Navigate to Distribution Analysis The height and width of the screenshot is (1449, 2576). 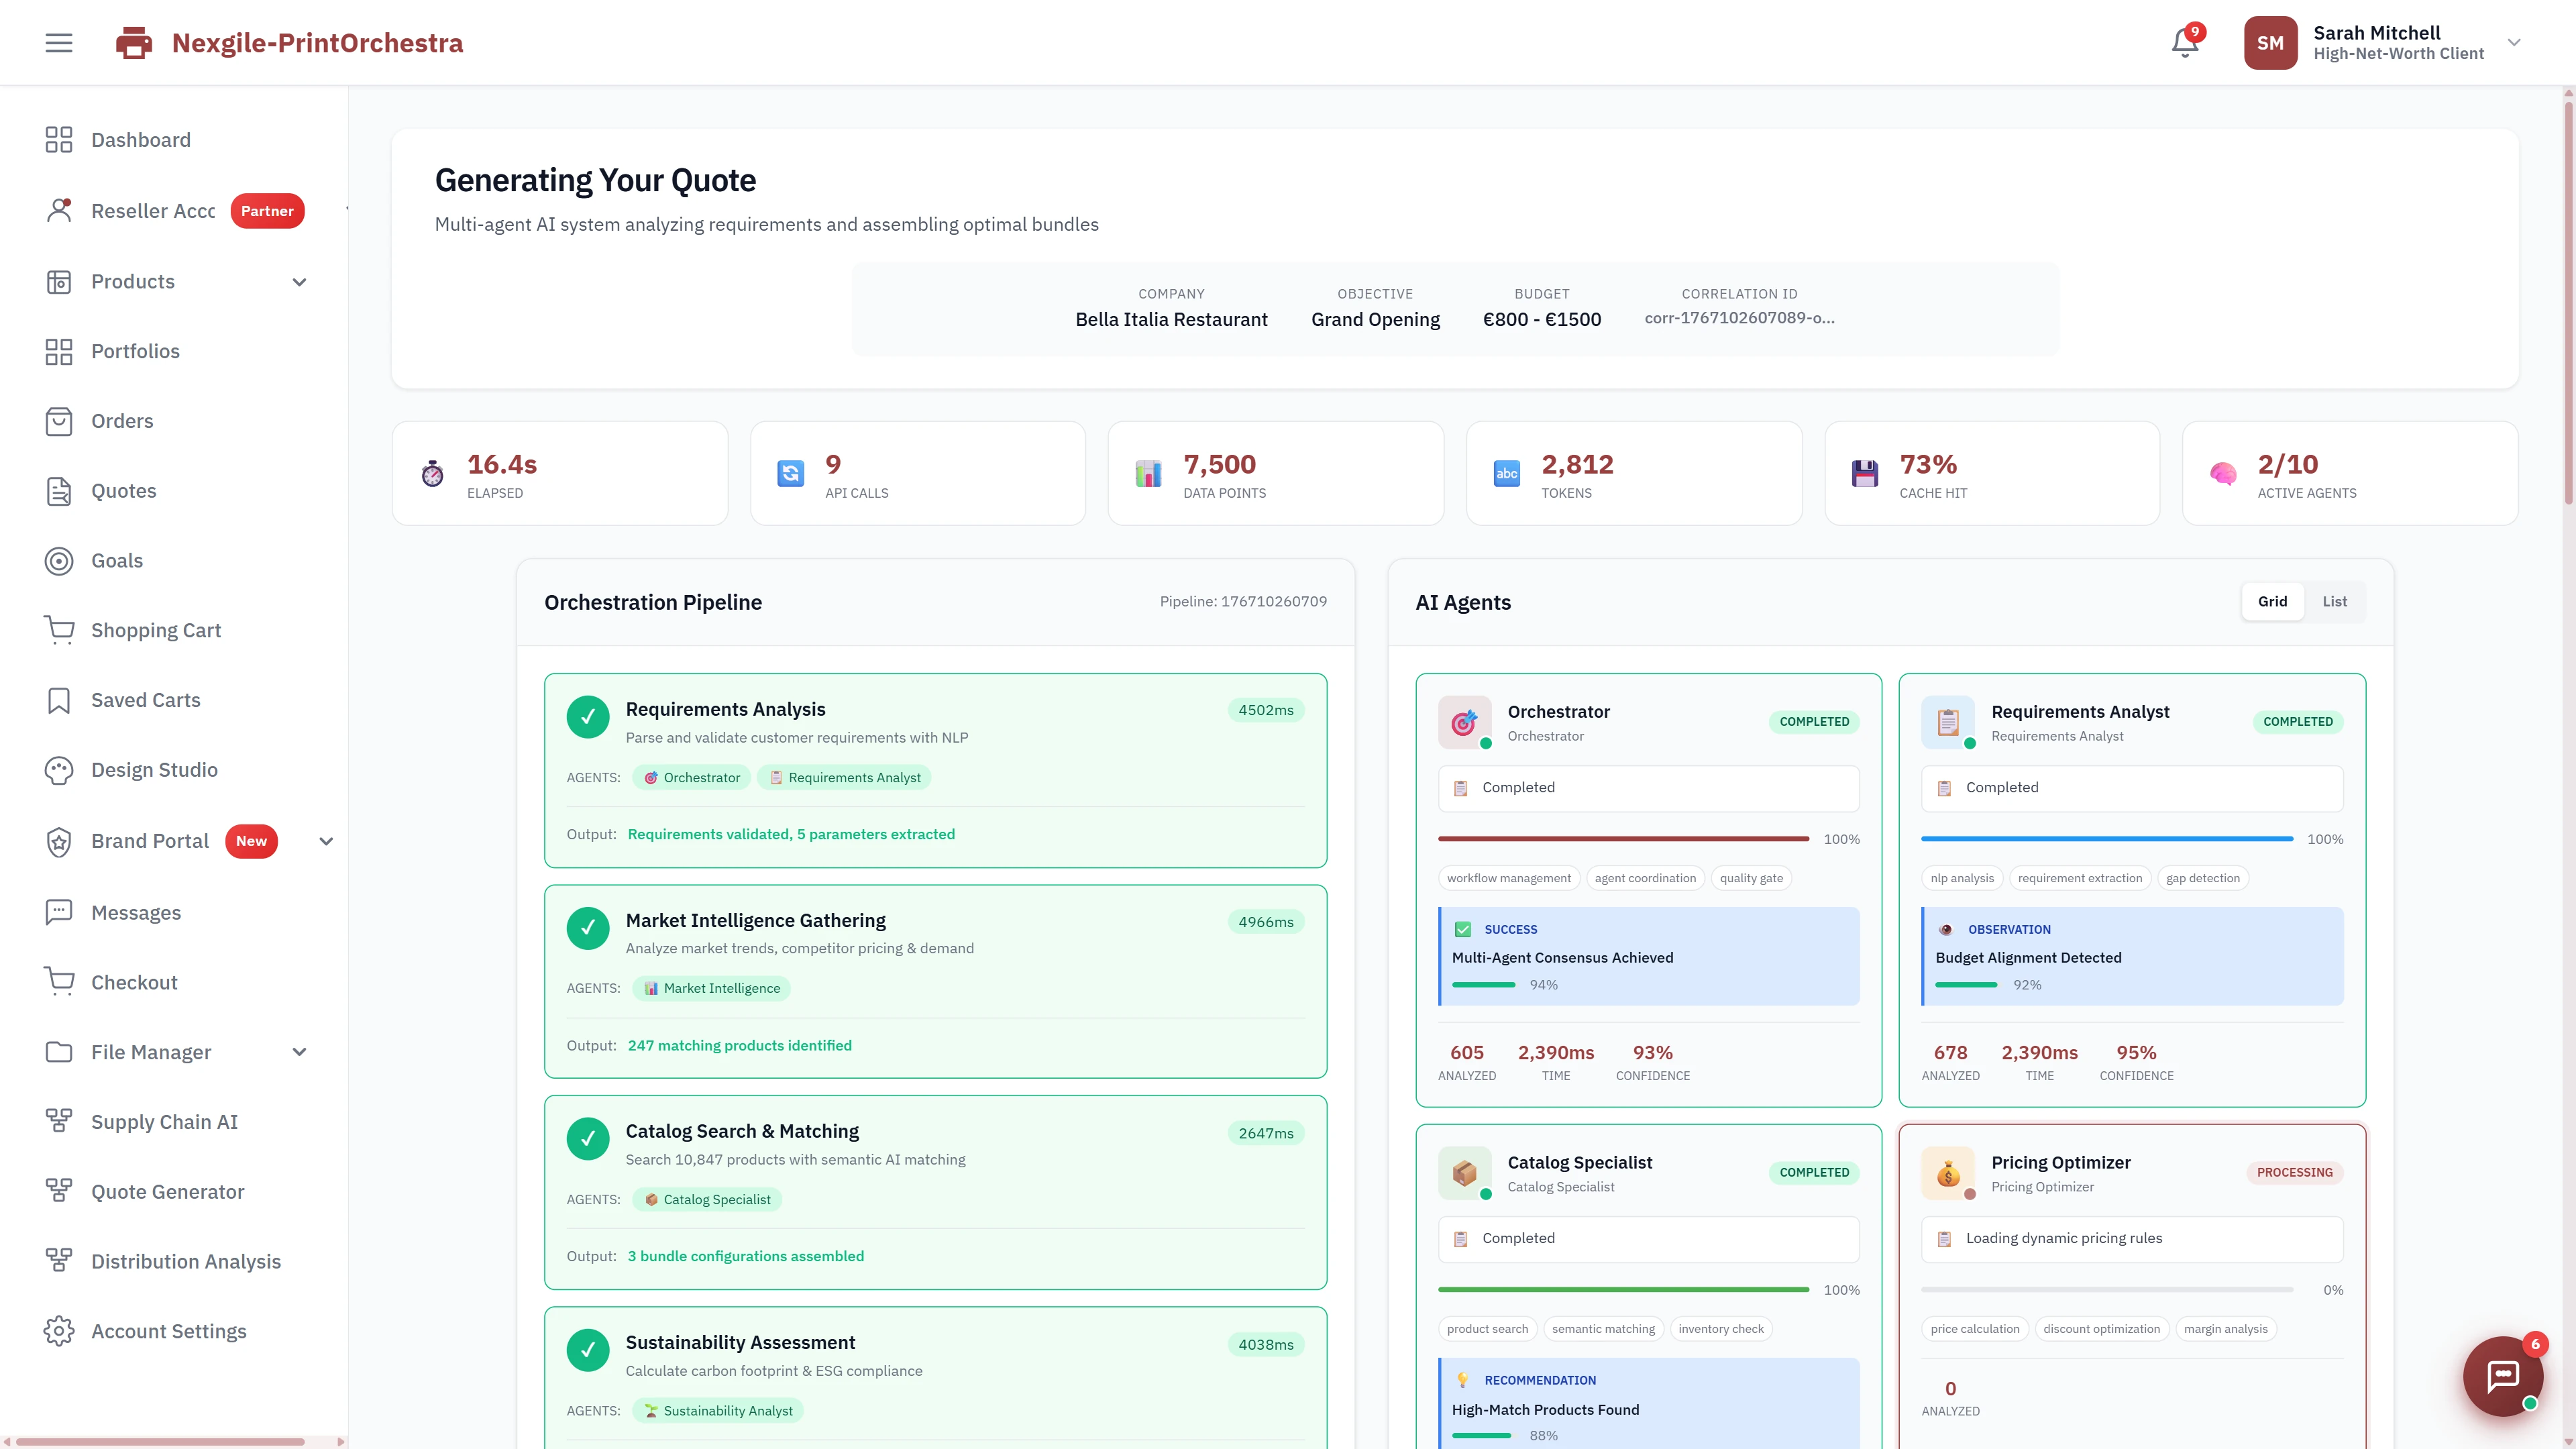pyautogui.click(x=186, y=1261)
